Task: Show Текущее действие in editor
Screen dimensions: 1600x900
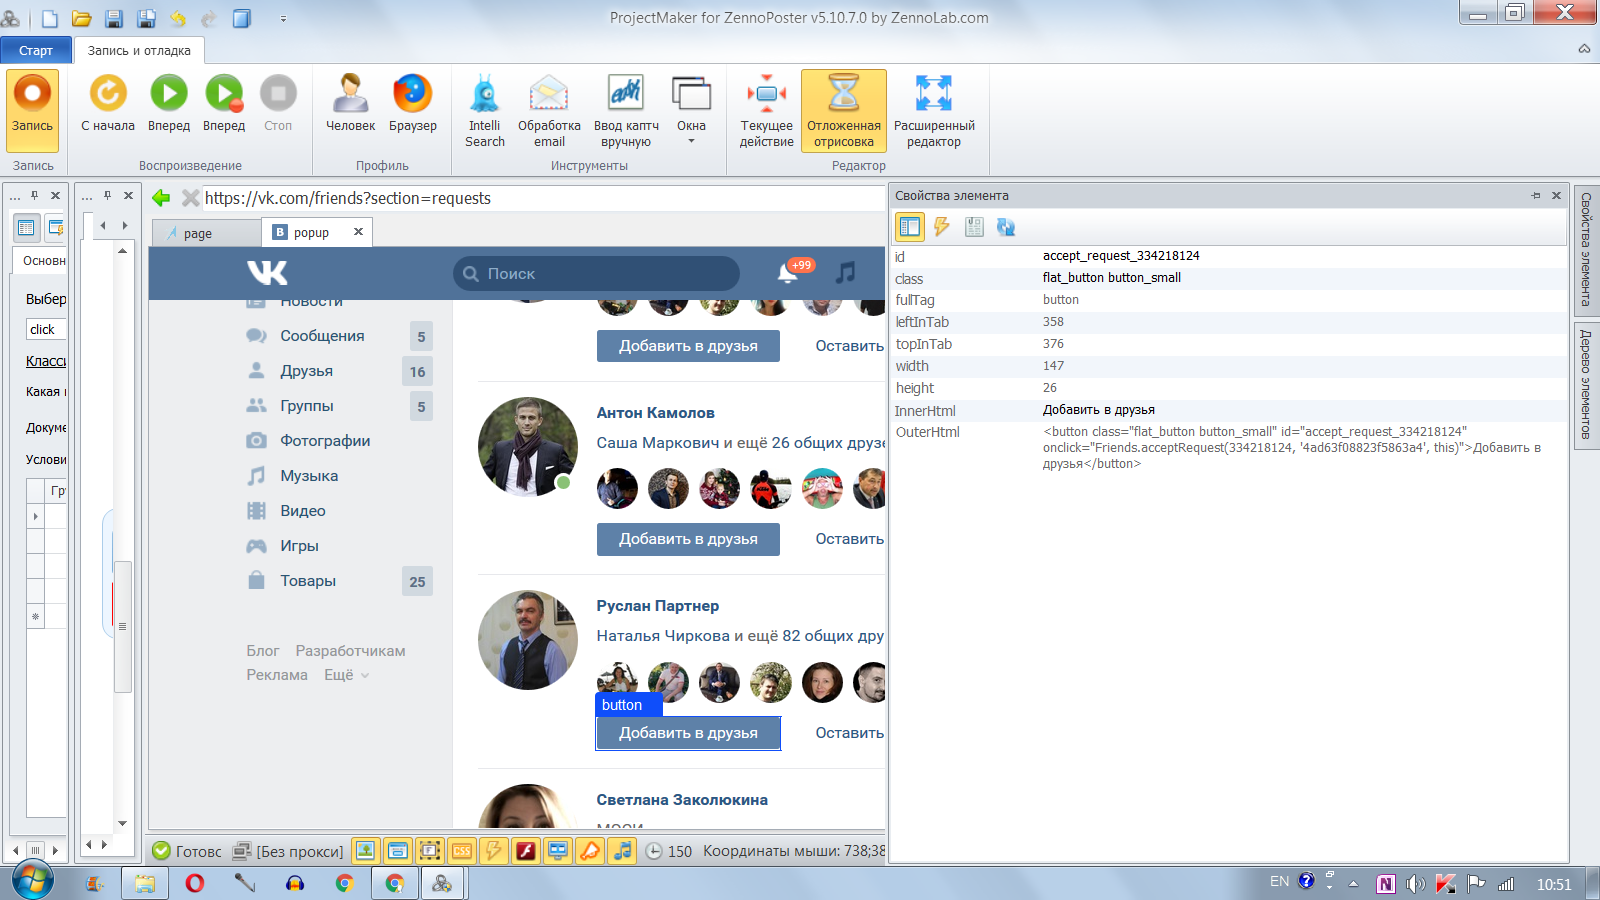Action: click(767, 111)
